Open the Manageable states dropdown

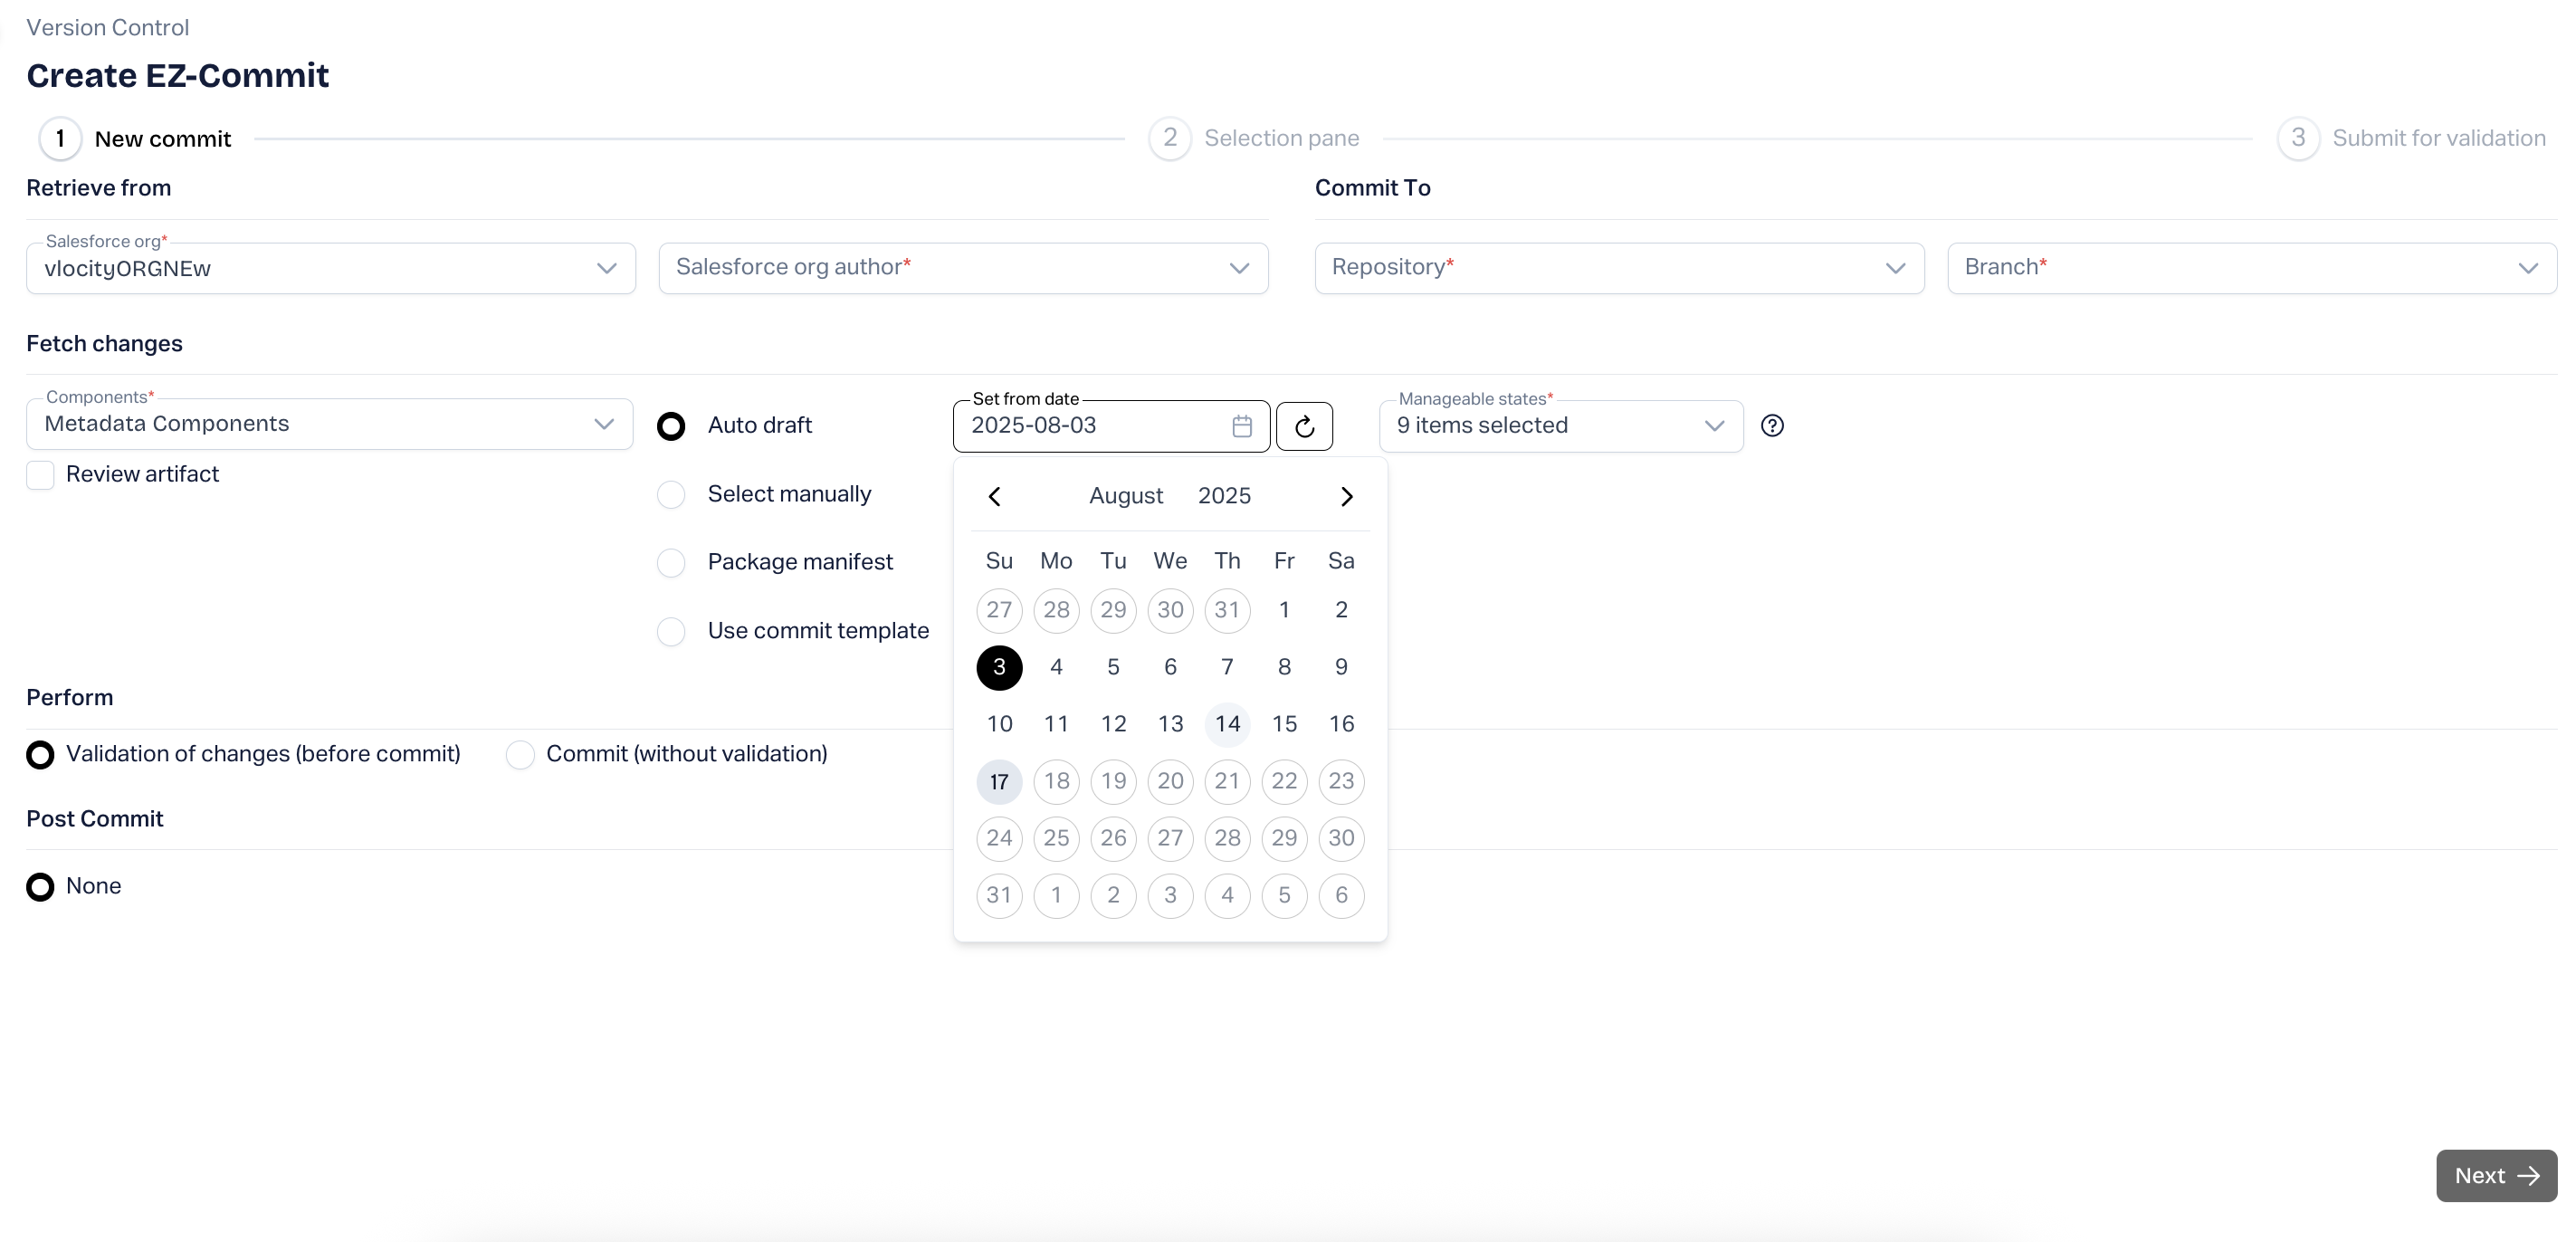1560,426
